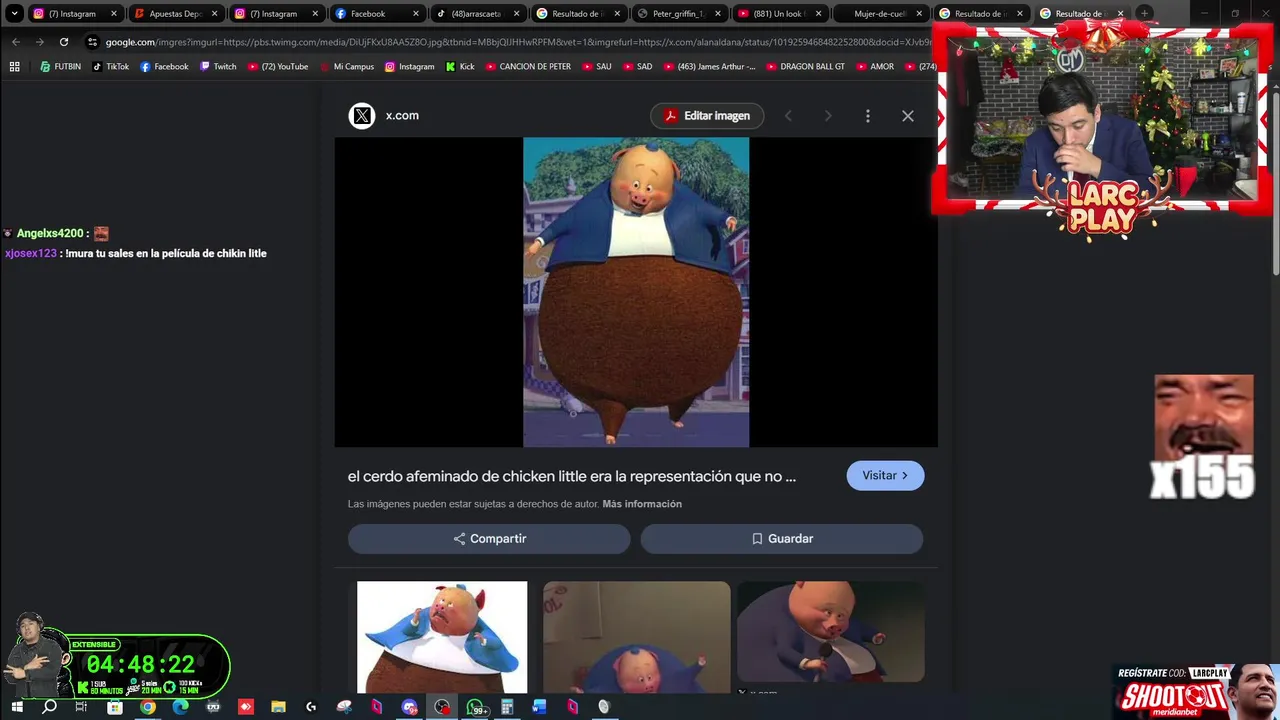Open Microsoft Word from the taskbar
Viewport: 1280px width, 720px height.
click(x=540, y=707)
